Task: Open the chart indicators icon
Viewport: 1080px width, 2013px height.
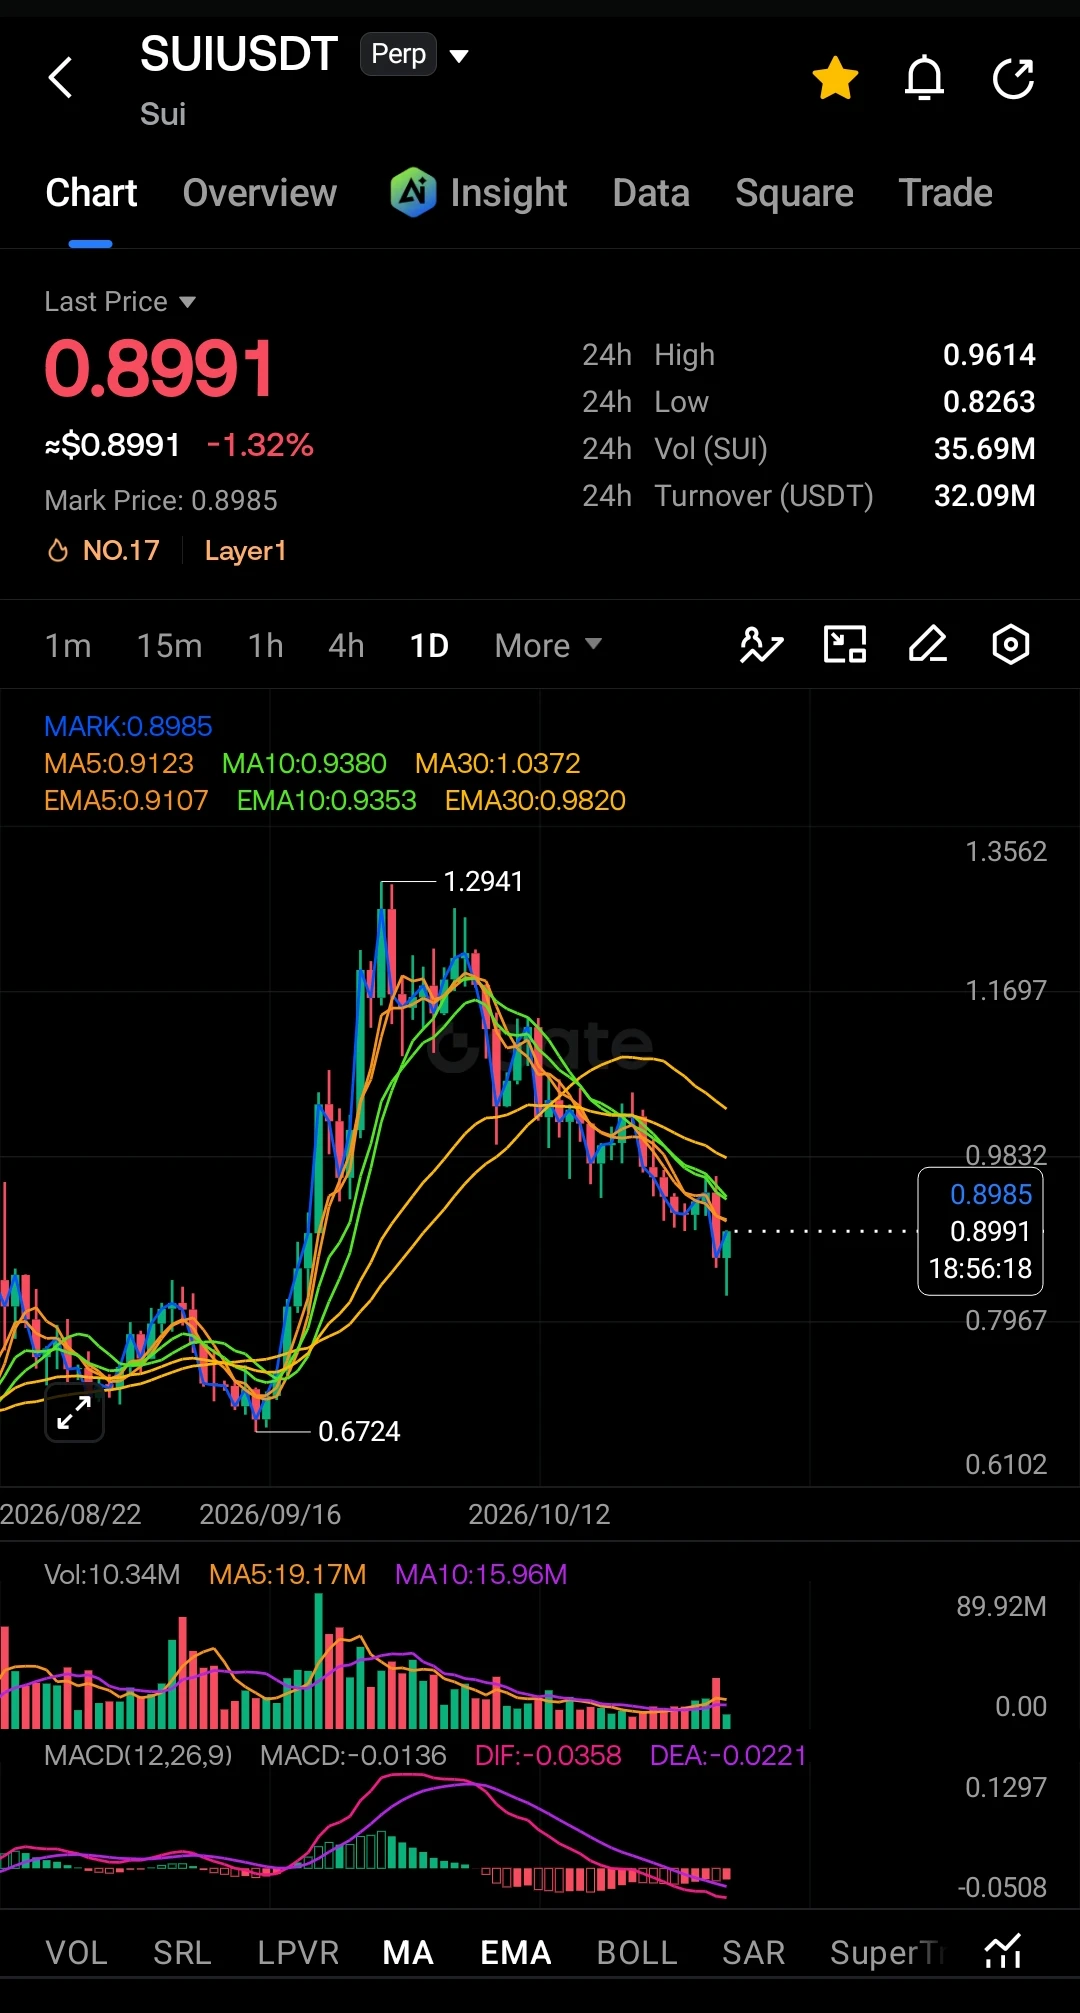Action: [761, 645]
